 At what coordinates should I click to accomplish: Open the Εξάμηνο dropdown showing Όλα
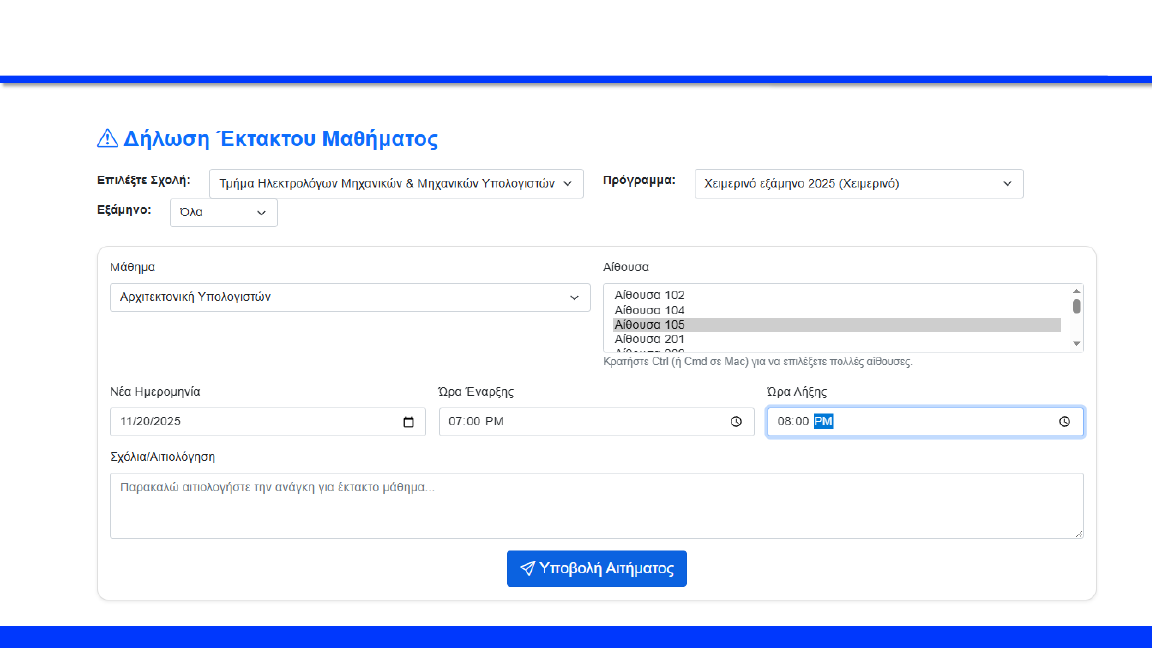pos(224,212)
